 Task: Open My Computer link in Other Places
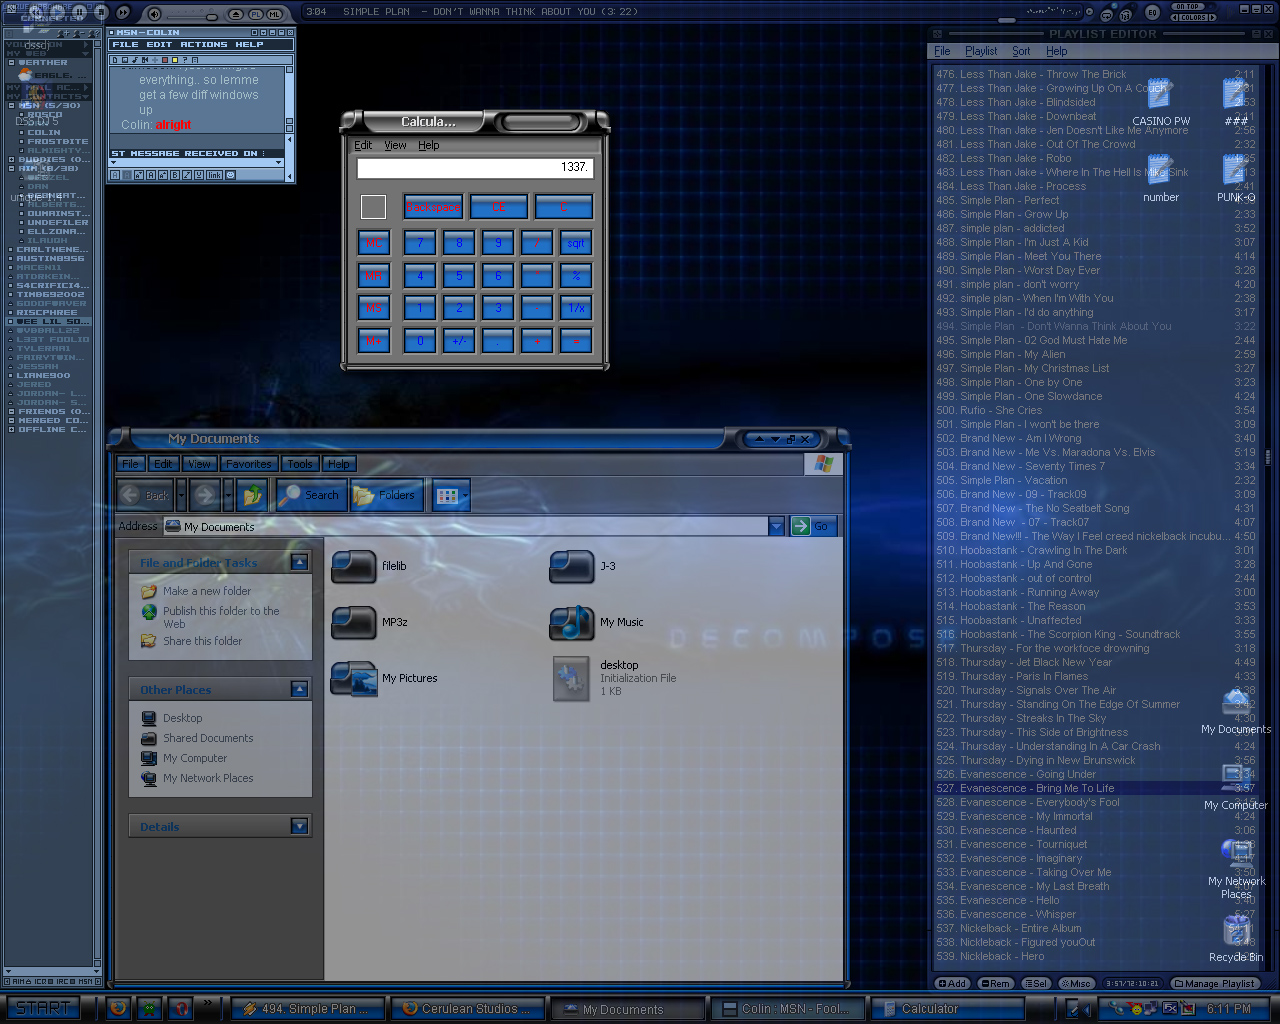195,758
